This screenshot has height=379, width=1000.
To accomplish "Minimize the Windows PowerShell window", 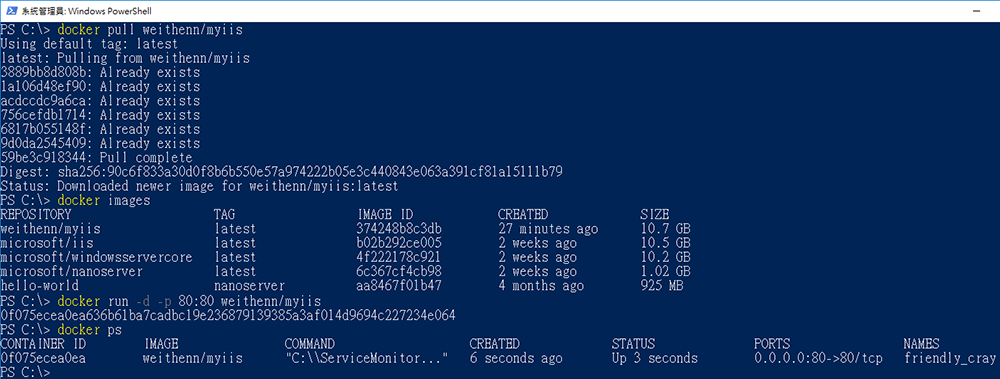I will tap(976, 11).
